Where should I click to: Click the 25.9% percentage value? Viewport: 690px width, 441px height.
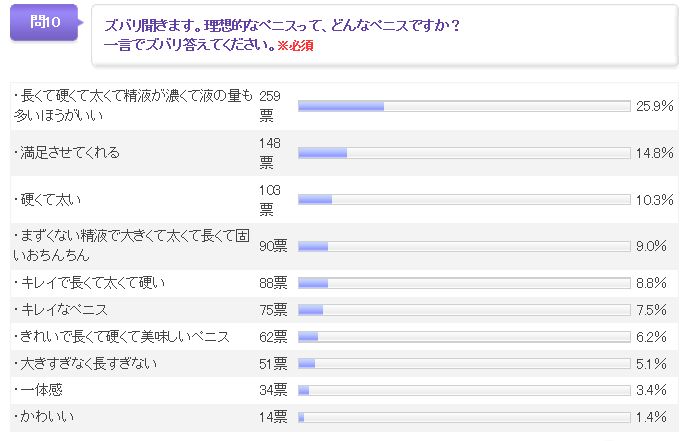pos(654,105)
